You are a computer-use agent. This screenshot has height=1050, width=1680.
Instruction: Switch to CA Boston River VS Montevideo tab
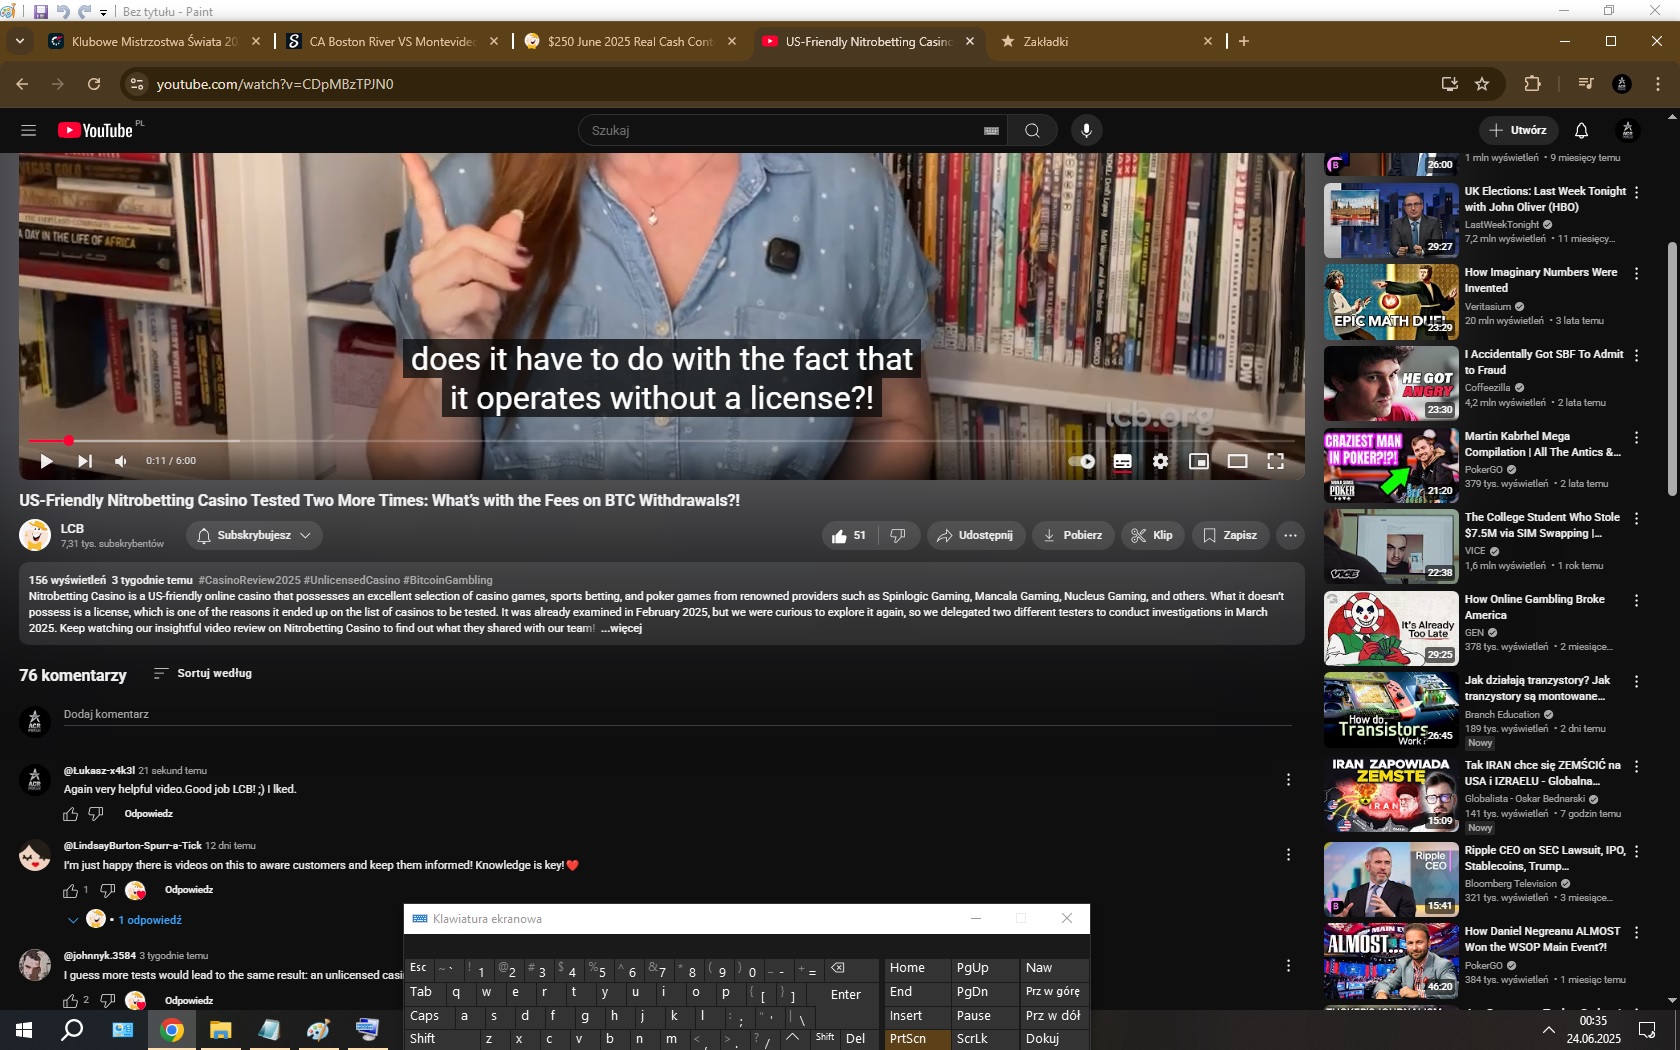[x=392, y=41]
